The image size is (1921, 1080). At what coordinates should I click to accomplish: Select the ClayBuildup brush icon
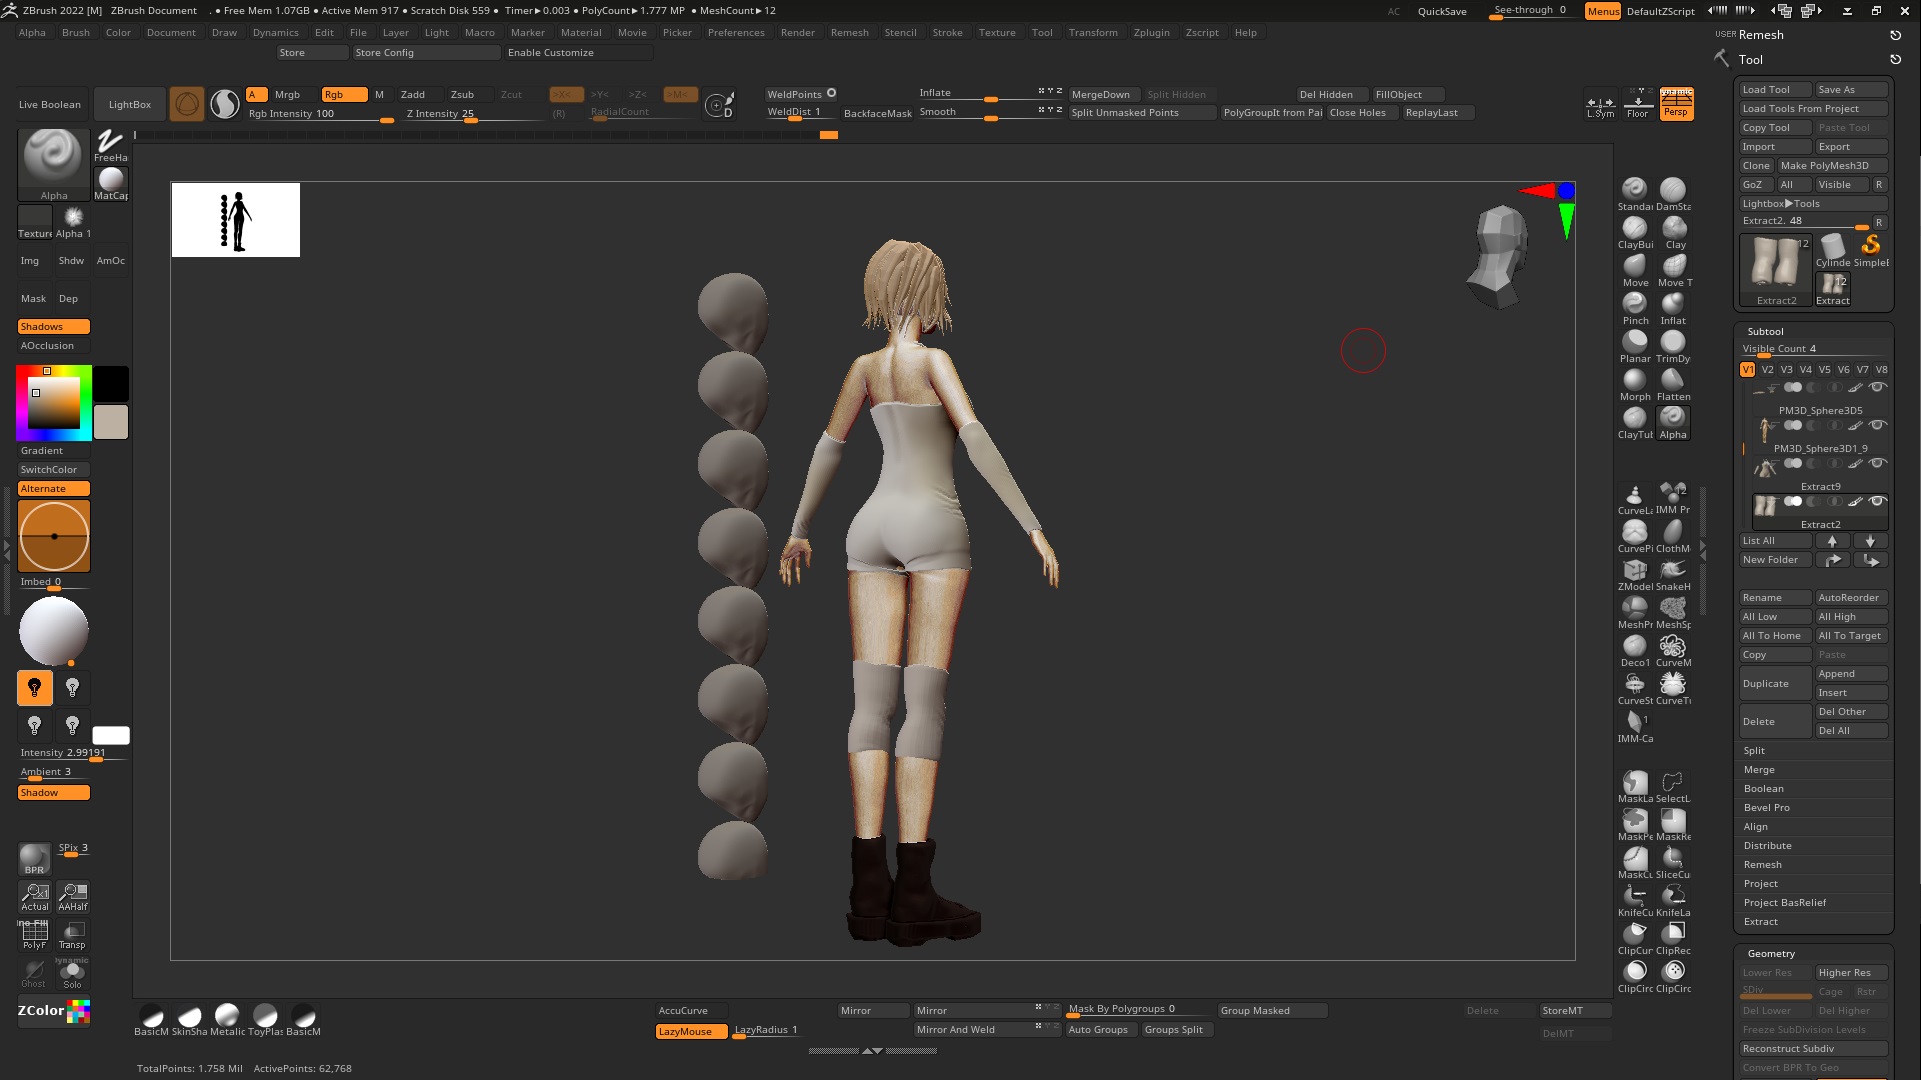click(x=1634, y=229)
